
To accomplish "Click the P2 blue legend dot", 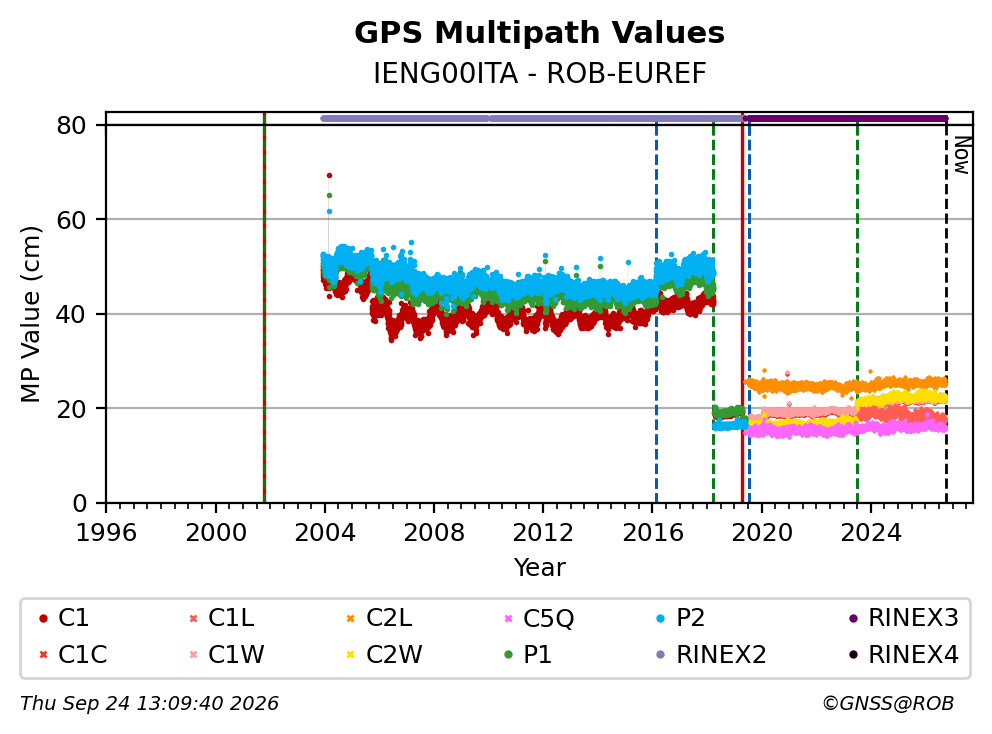I will (x=661, y=618).
